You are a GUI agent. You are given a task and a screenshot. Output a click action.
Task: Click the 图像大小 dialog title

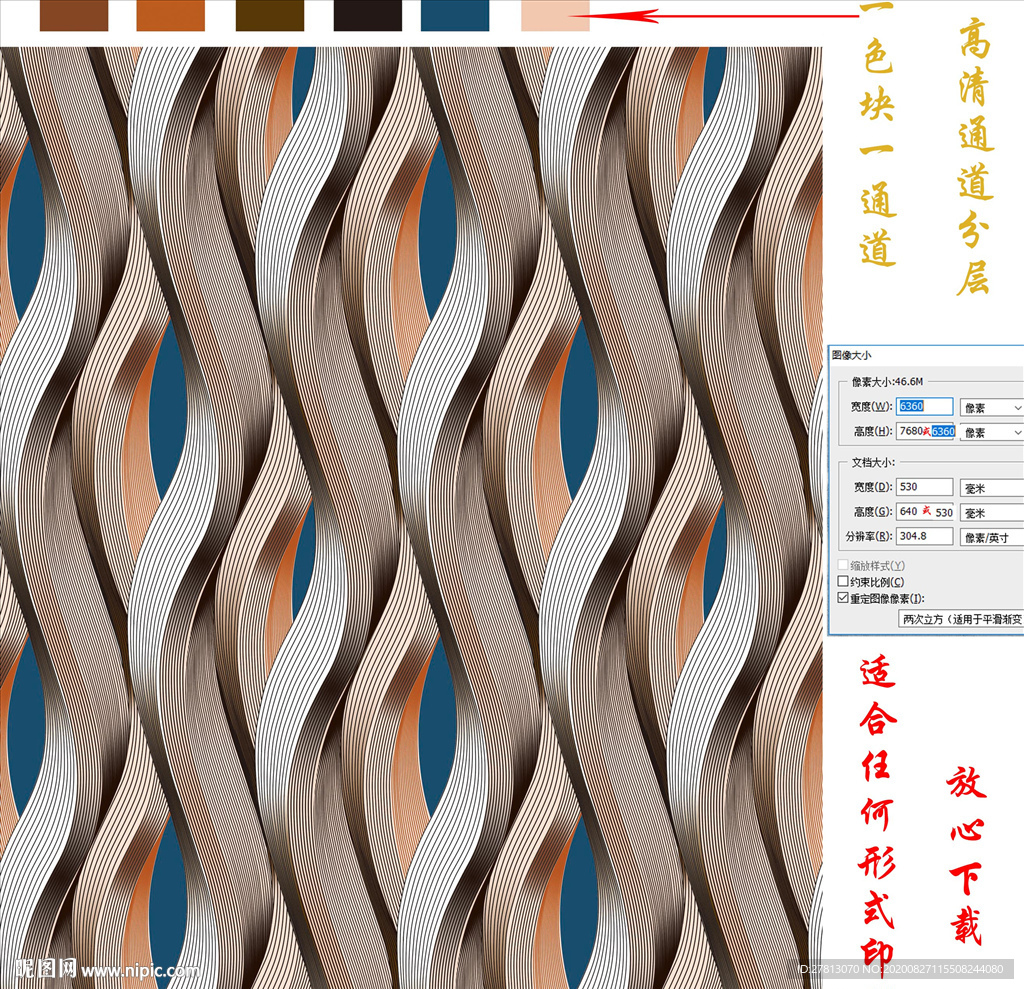pos(851,355)
